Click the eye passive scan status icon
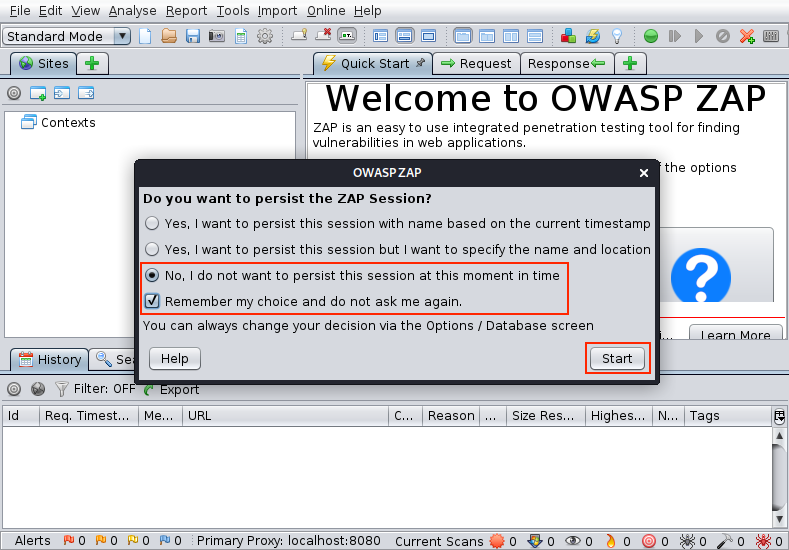 573,541
